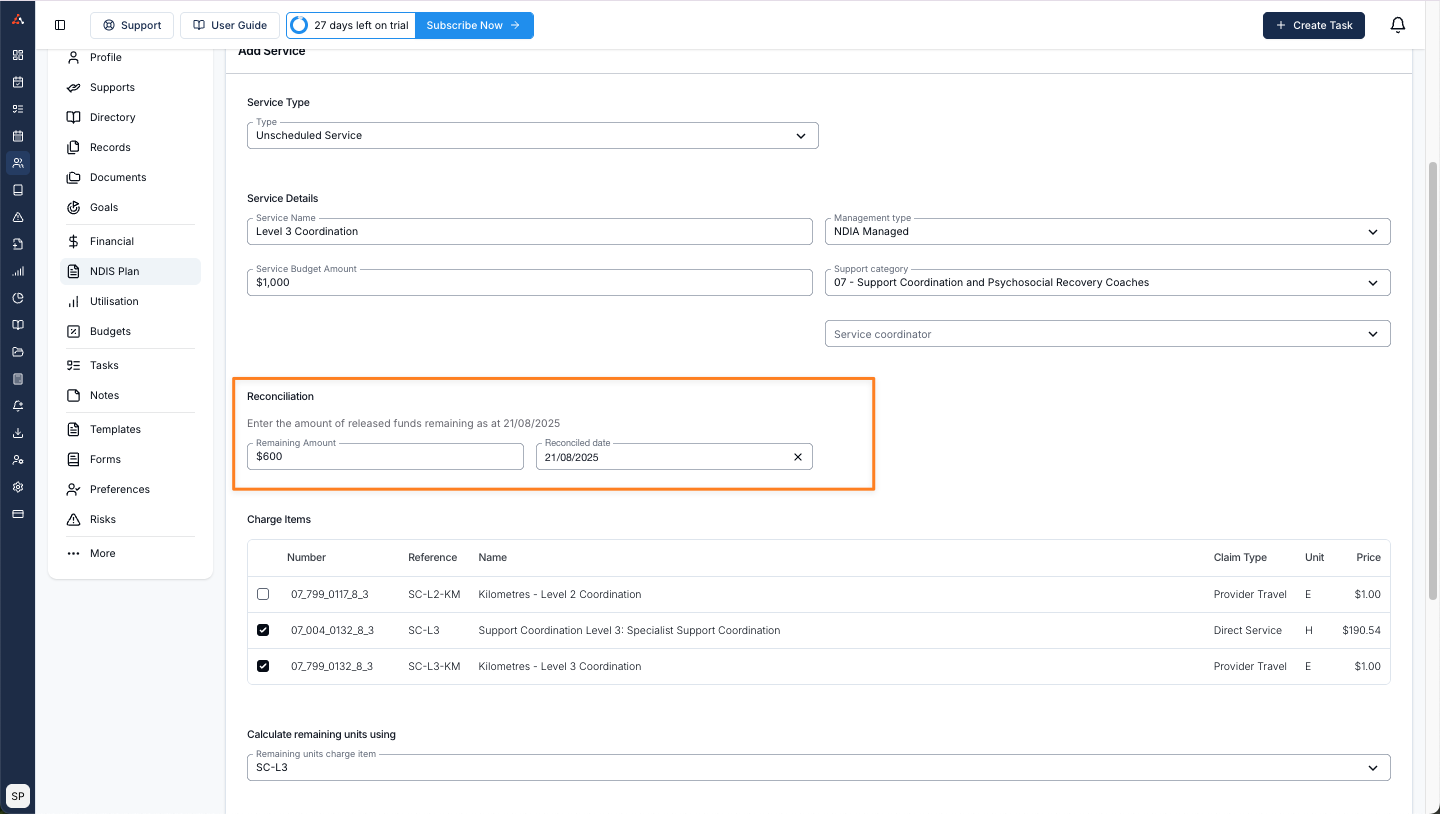Open Risks in participant menu

point(130,519)
